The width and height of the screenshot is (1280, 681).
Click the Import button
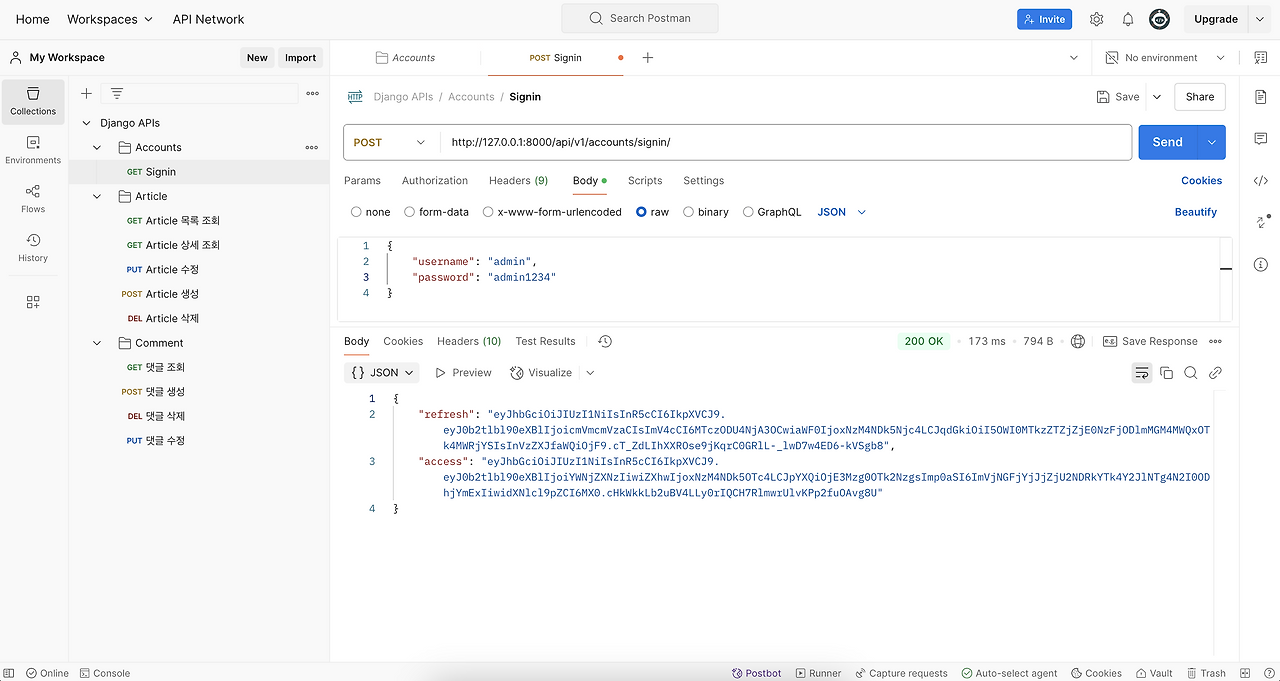pos(300,58)
